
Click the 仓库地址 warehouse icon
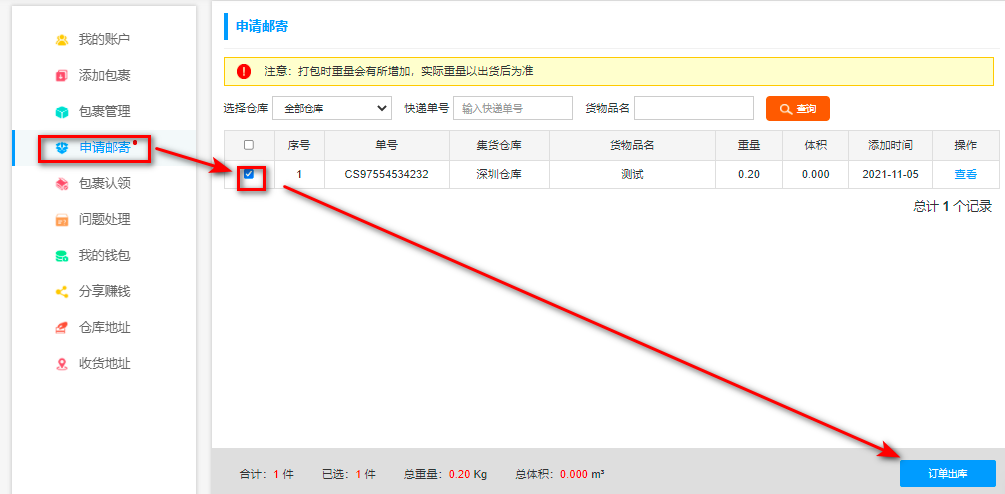coord(62,328)
